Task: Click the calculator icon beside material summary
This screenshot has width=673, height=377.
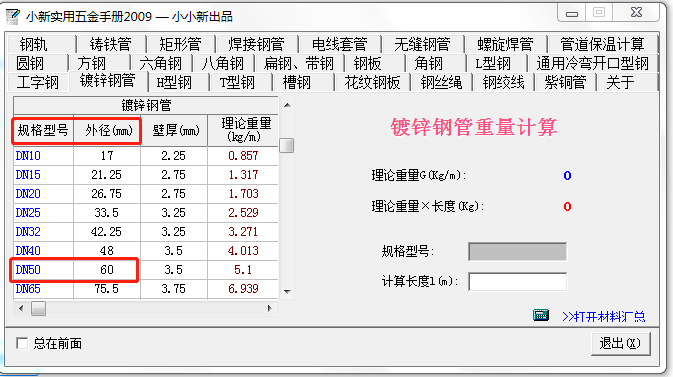Action: point(541,315)
